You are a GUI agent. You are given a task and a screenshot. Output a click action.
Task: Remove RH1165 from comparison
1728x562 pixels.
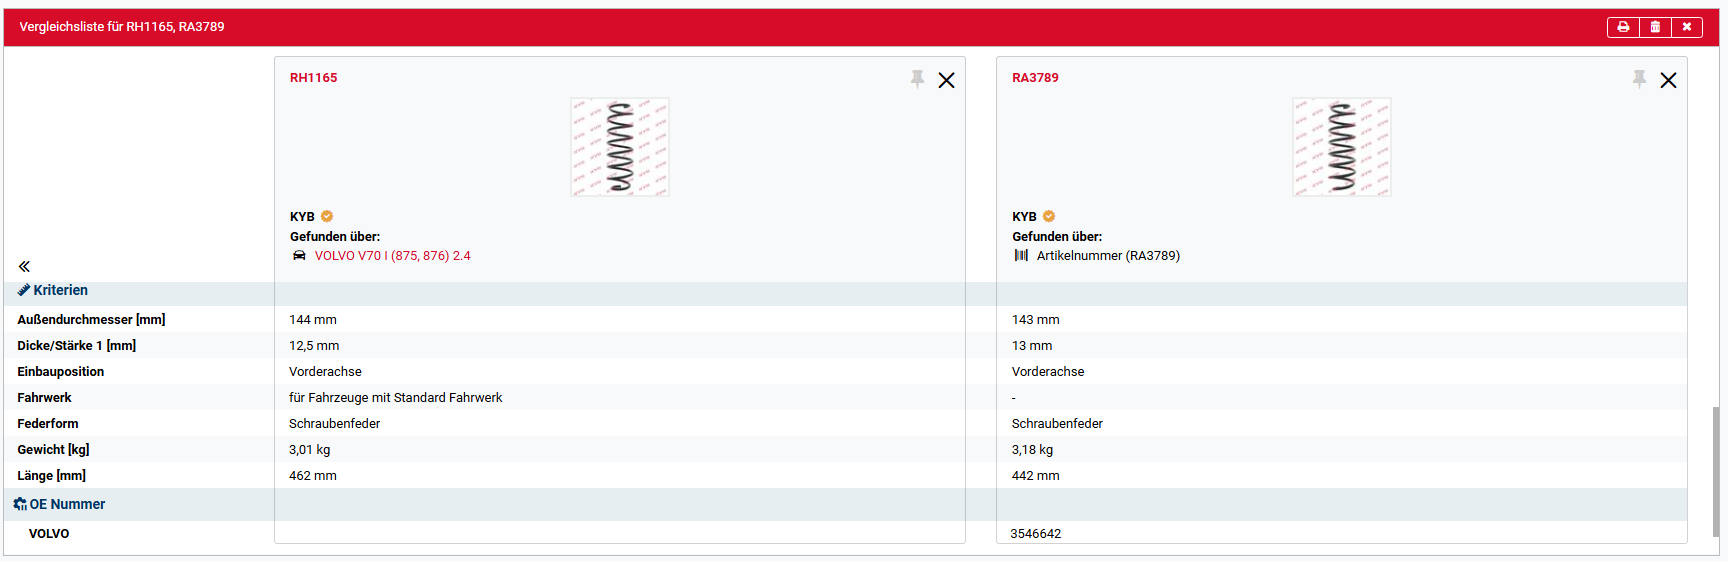point(946,80)
